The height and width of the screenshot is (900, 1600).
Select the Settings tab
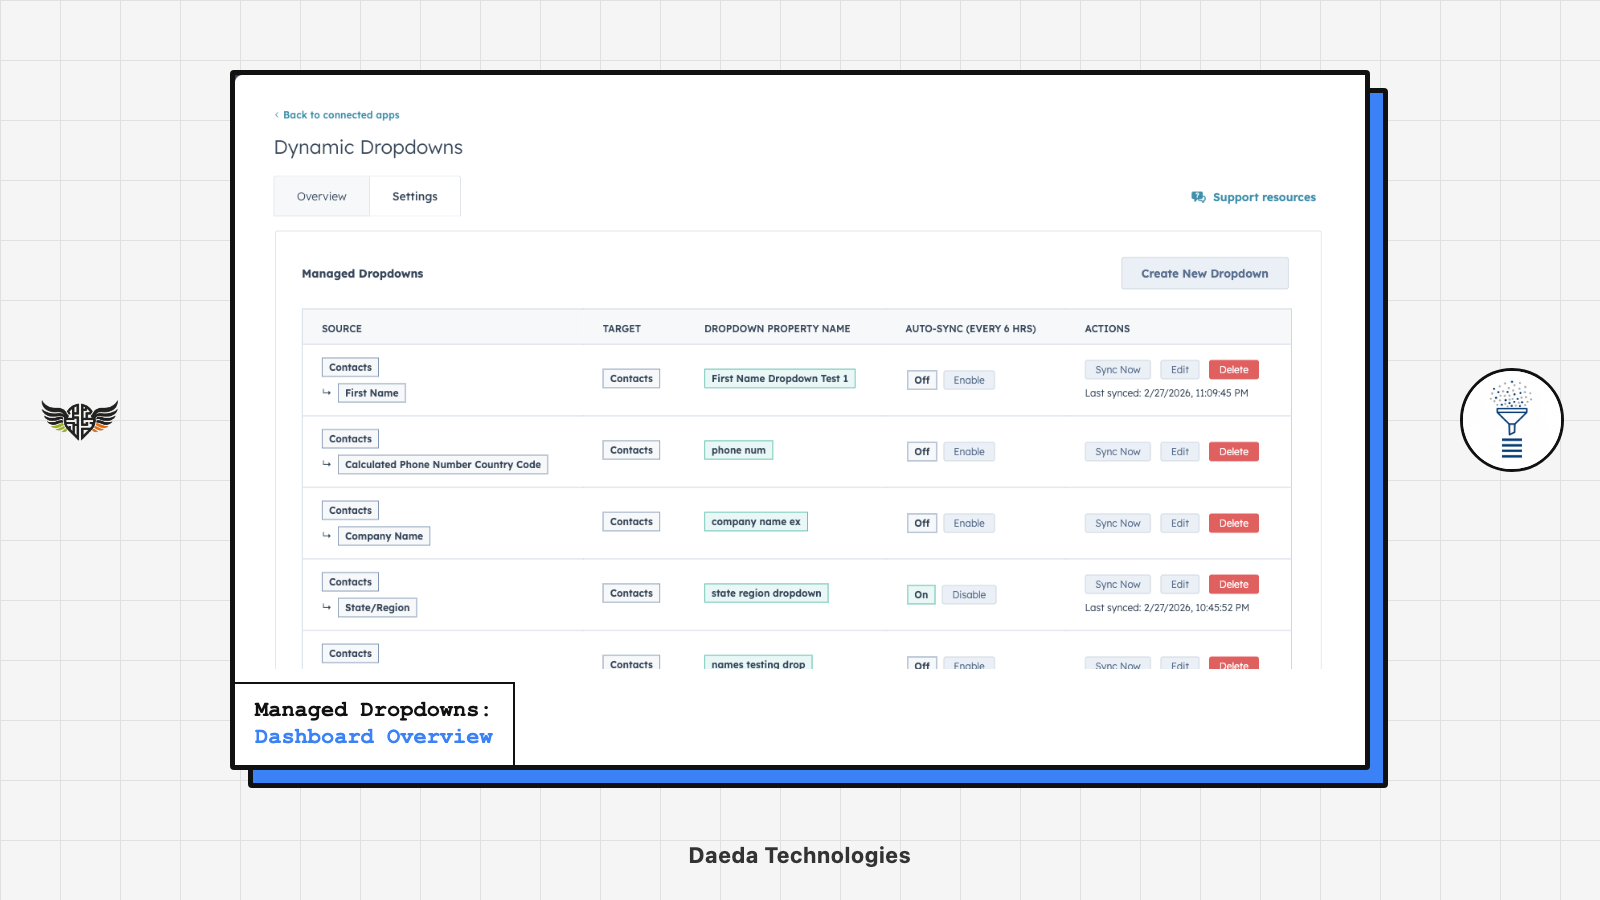[415, 196]
